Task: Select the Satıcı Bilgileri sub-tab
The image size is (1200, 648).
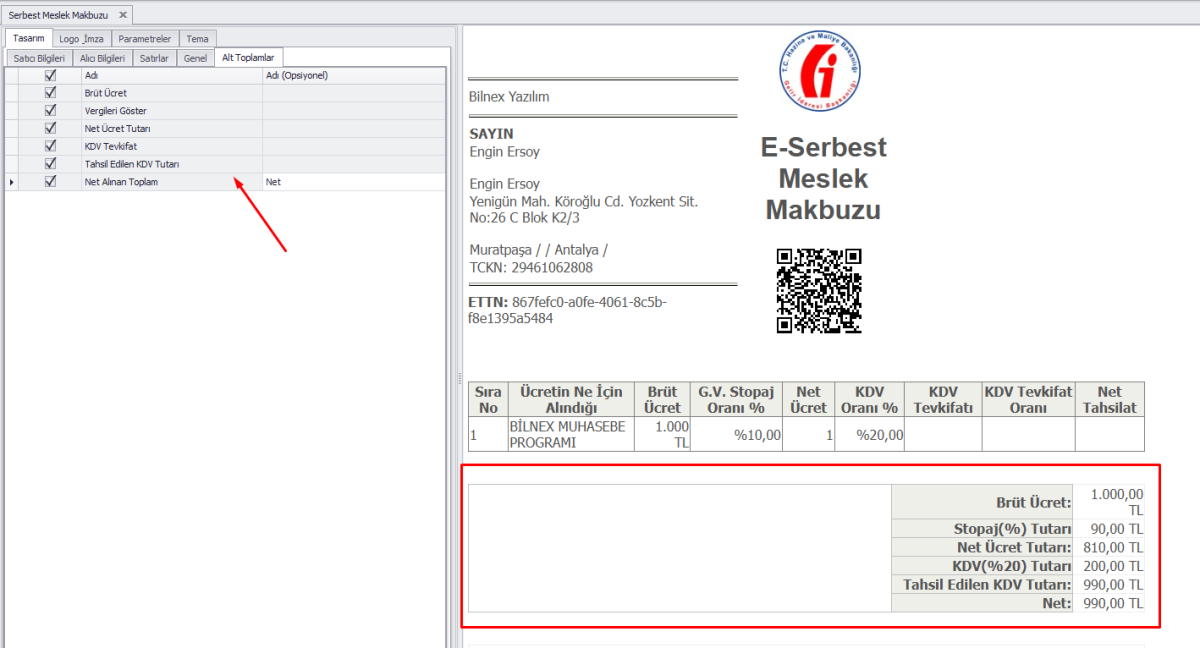Action: 38,58
